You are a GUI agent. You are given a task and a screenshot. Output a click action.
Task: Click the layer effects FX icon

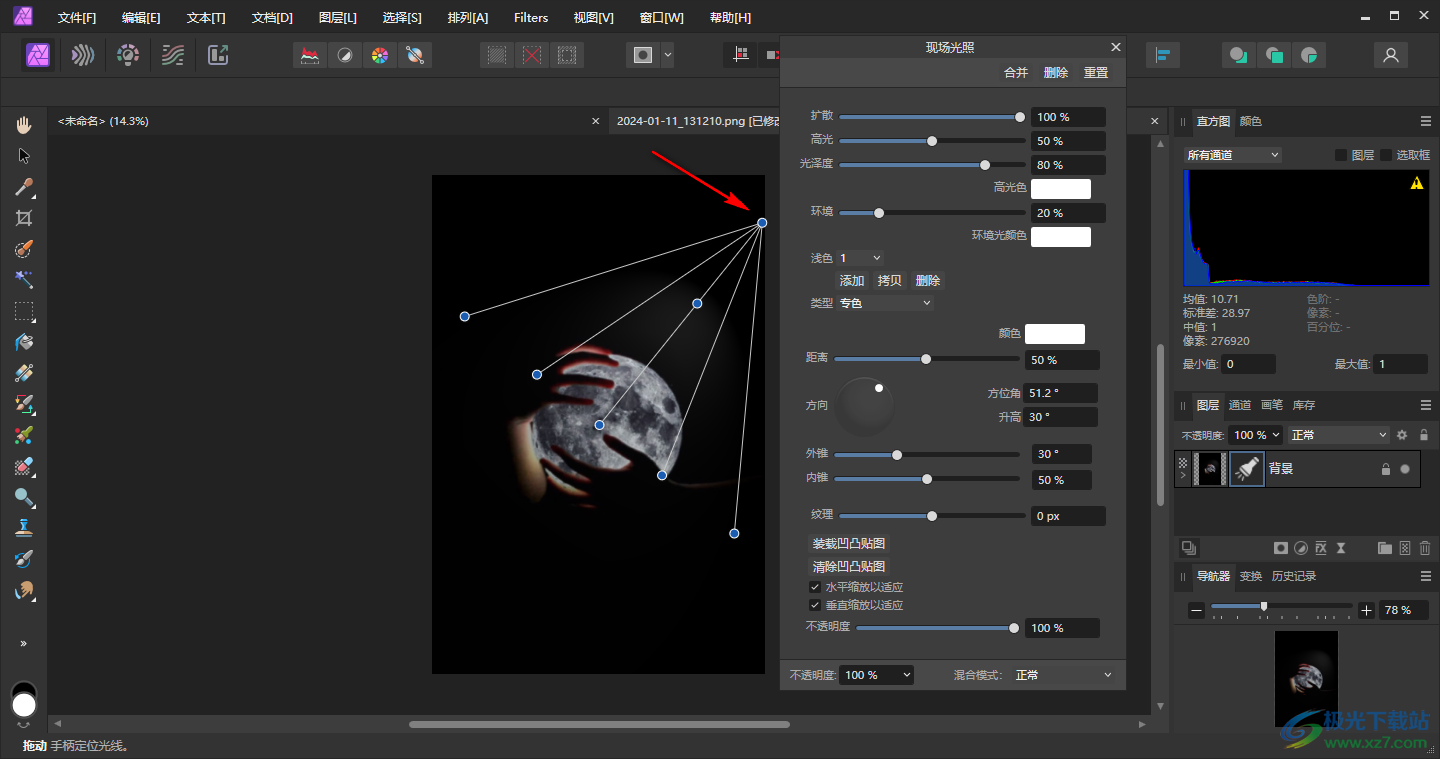pyautogui.click(x=1321, y=548)
